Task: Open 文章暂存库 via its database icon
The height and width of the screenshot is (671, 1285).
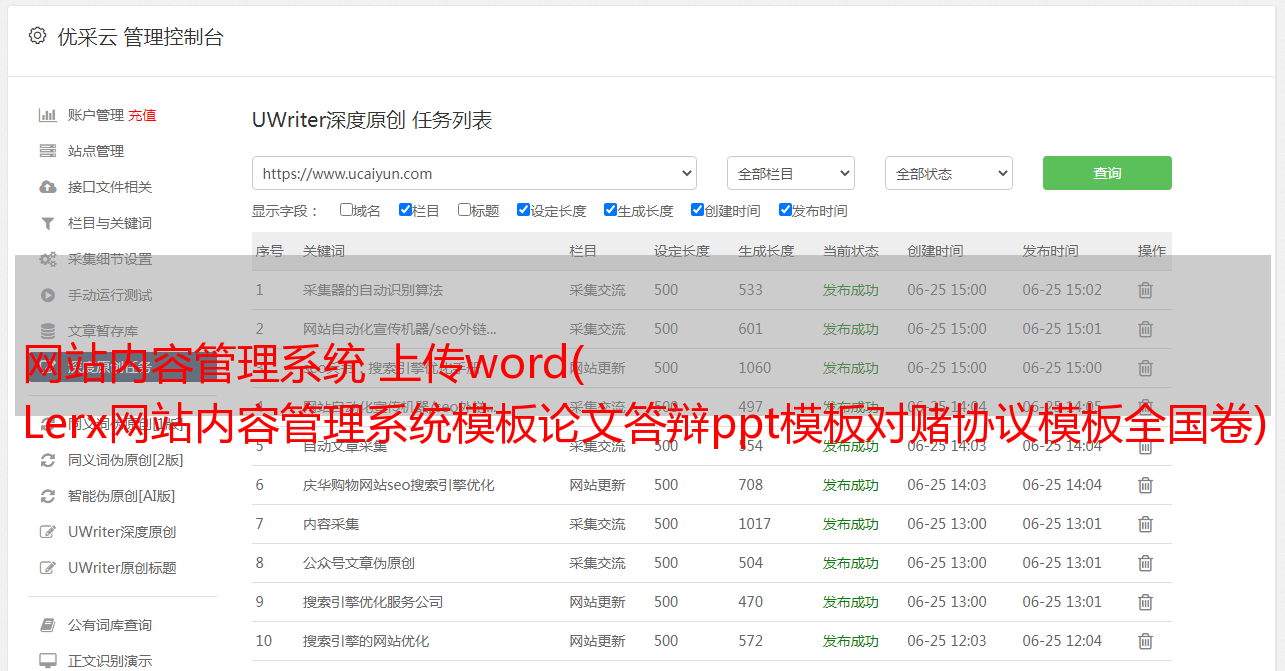Action: pyautogui.click(x=47, y=331)
